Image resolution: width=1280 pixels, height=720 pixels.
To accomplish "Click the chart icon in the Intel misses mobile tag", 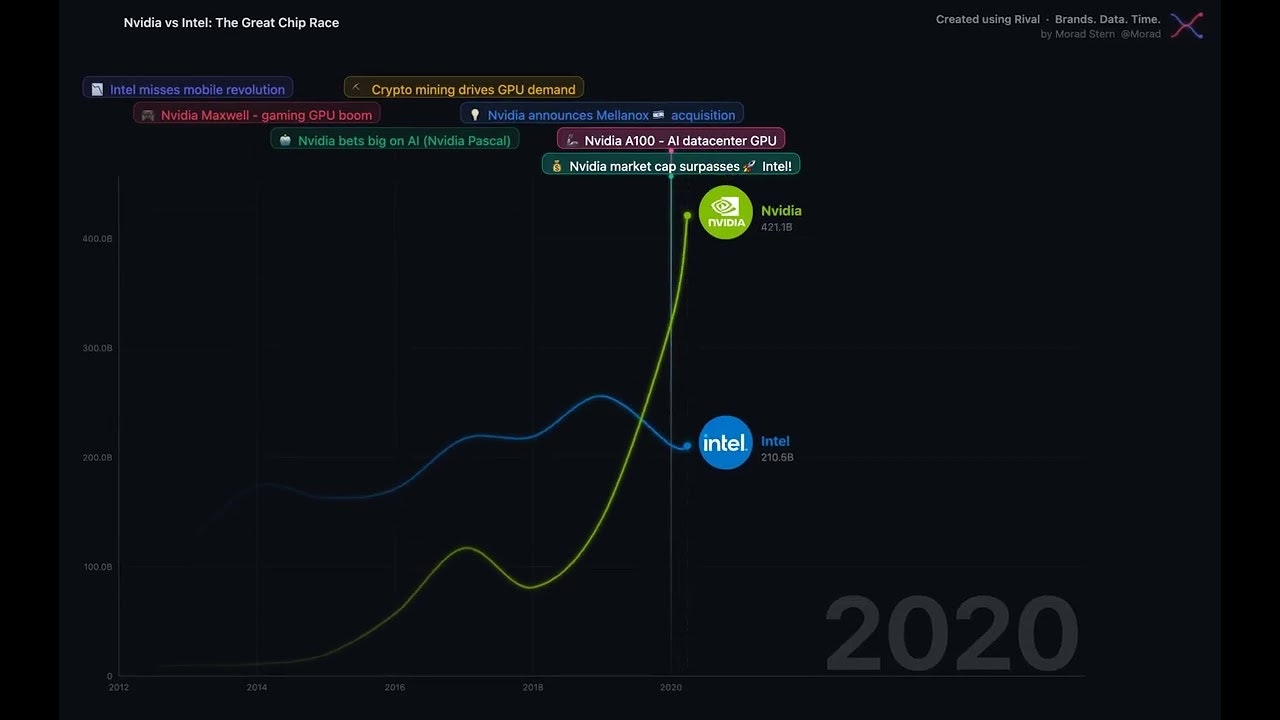I will [97, 89].
